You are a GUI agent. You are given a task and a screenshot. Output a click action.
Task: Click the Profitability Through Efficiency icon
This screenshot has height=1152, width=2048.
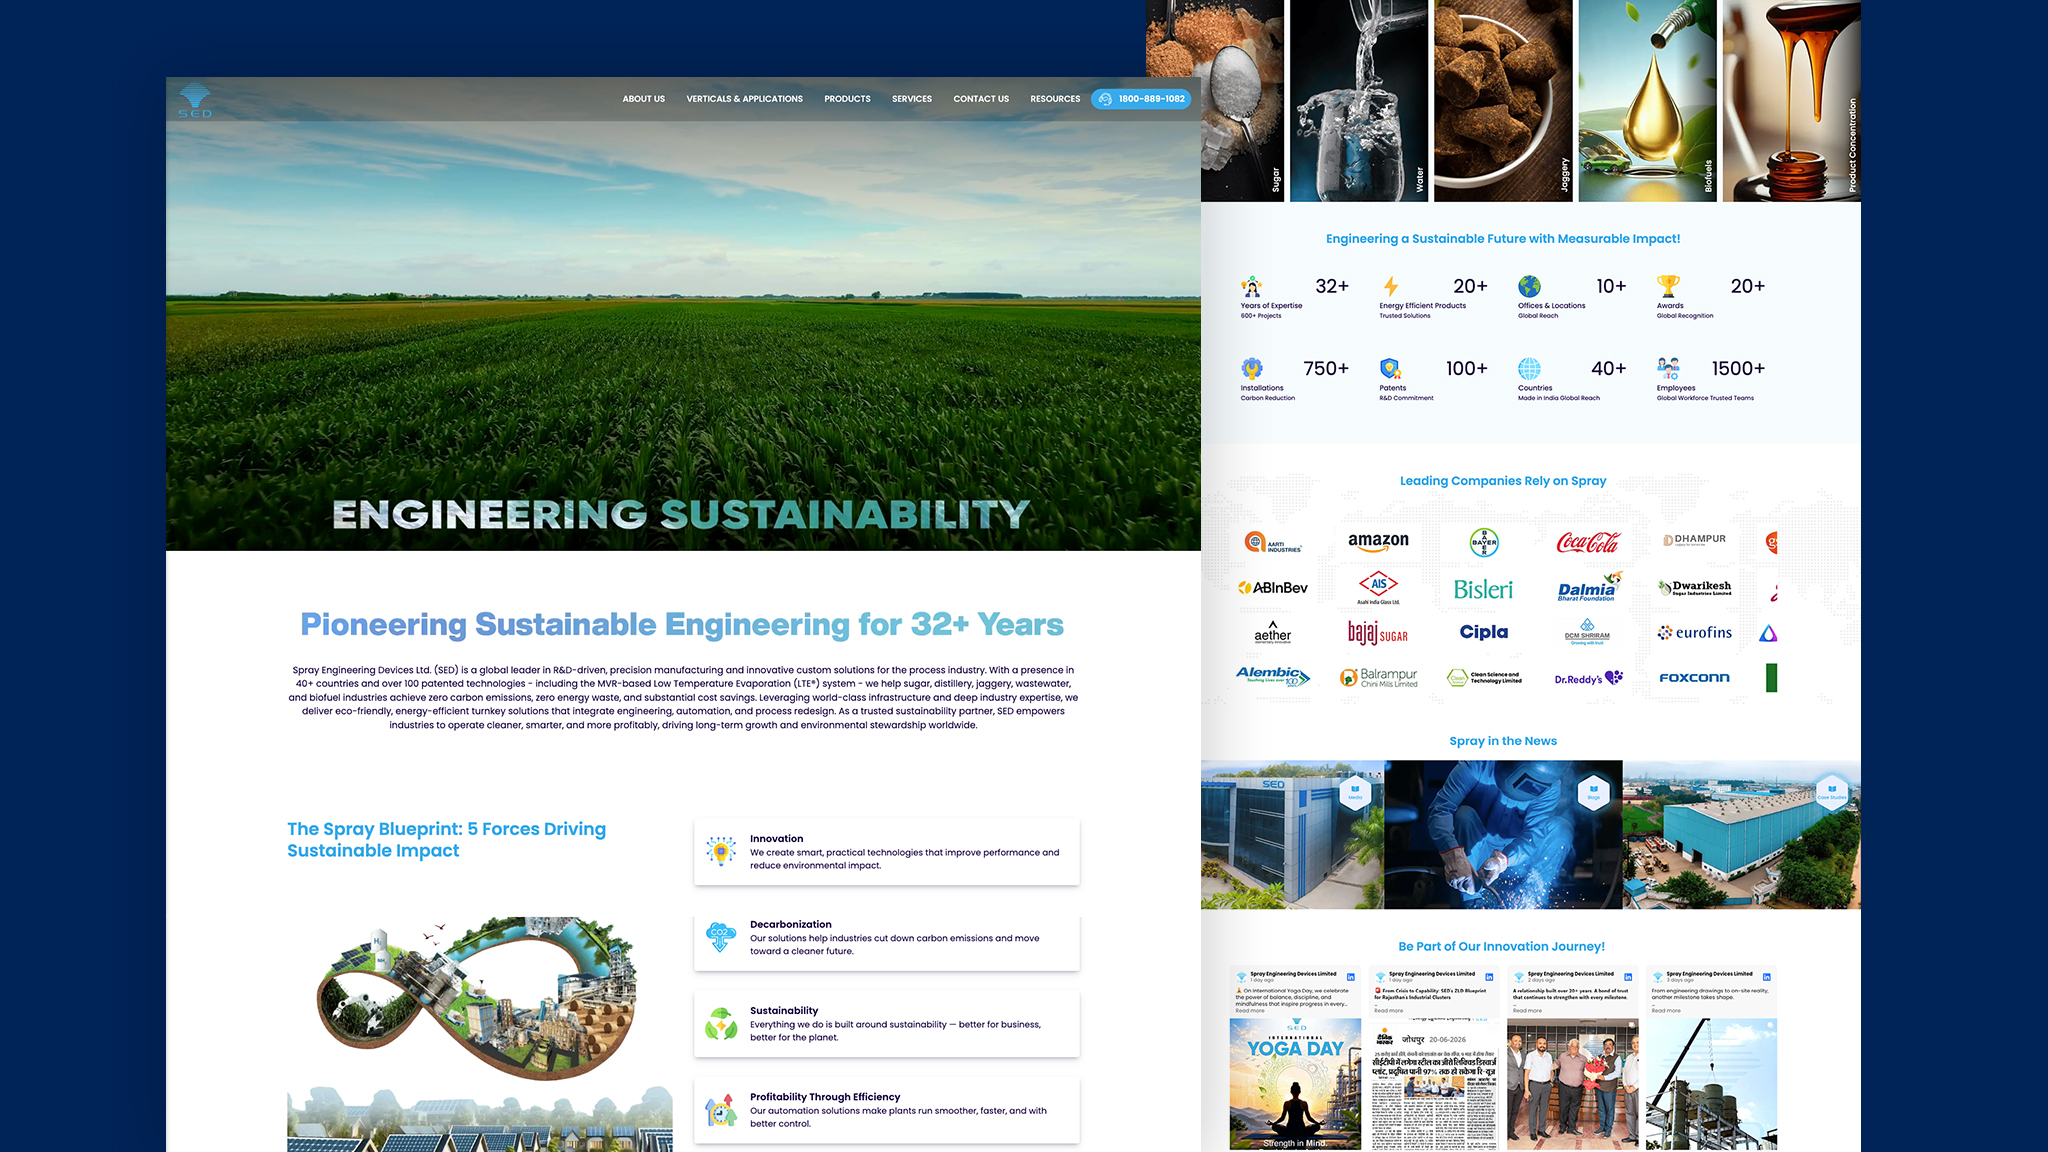click(x=720, y=1110)
